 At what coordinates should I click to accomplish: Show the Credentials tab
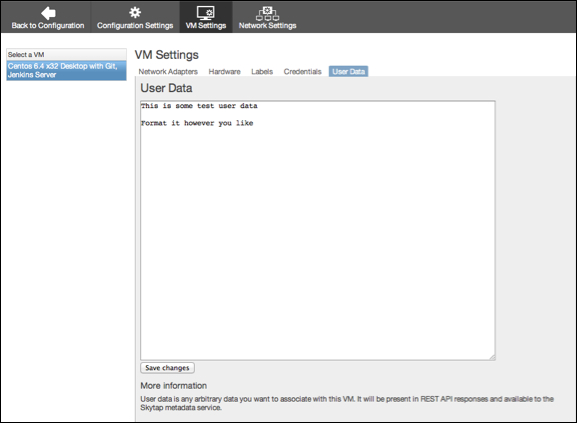(302, 71)
